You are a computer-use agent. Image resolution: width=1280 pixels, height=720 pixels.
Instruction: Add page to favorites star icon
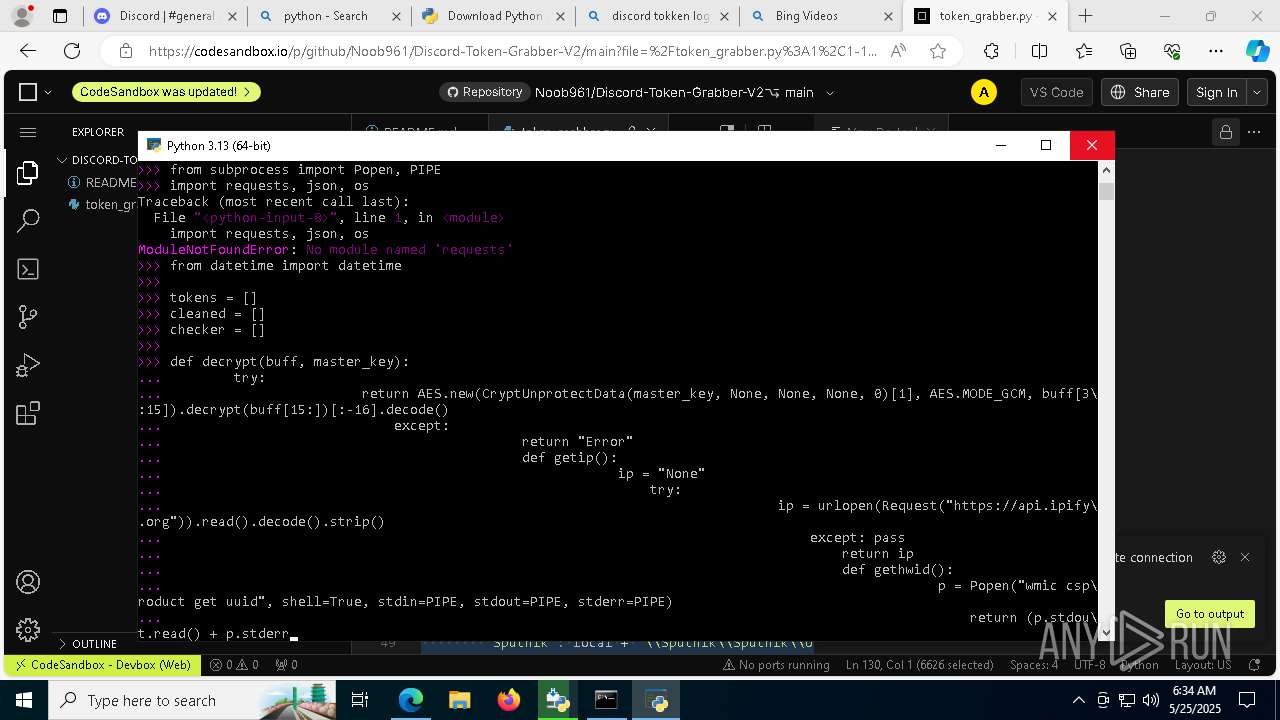[937, 51]
